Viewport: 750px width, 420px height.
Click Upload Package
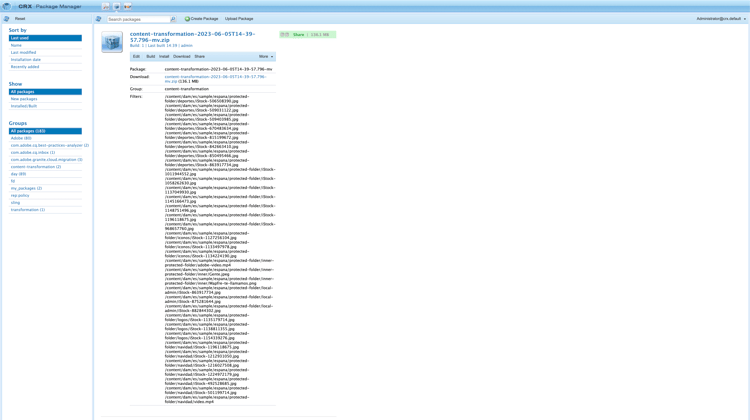click(x=239, y=19)
